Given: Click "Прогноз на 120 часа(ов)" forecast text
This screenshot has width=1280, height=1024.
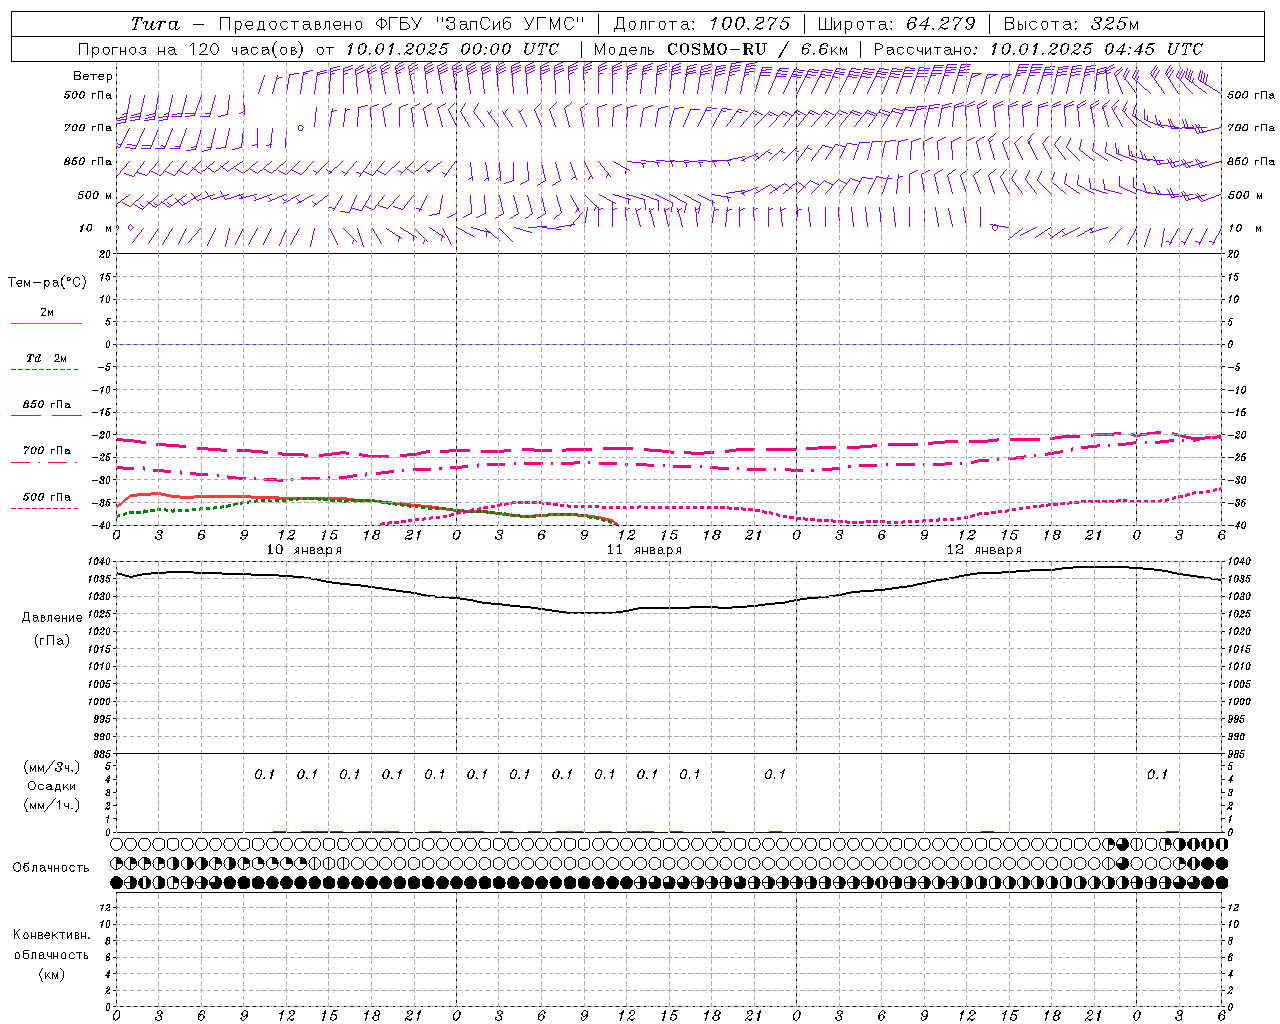Looking at the screenshot, I should 193,49.
